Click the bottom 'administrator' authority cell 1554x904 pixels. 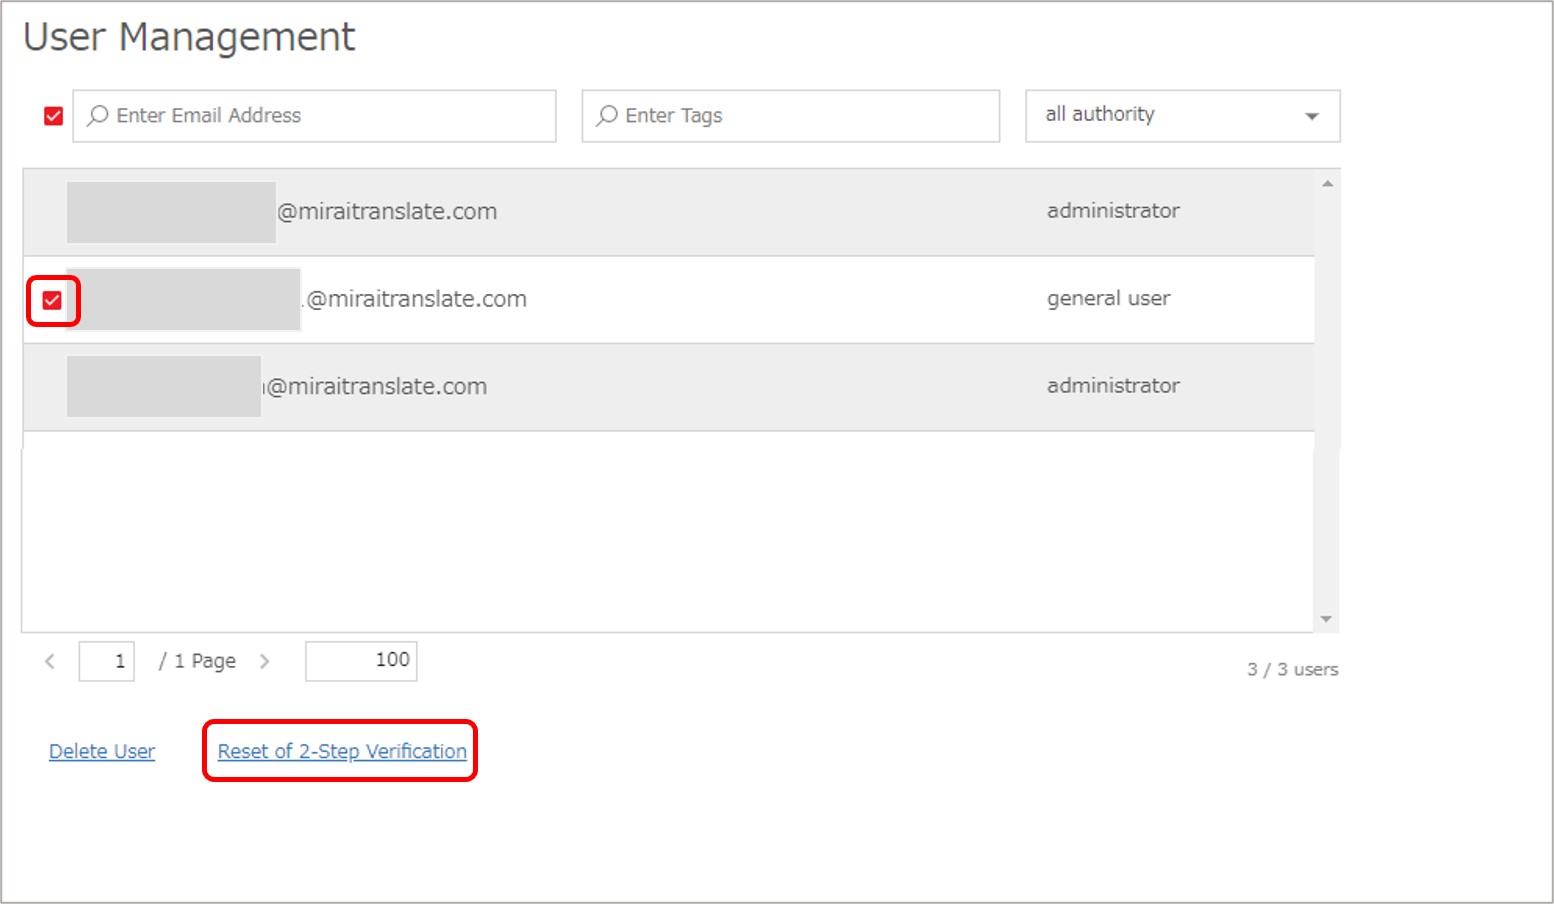pos(1113,386)
